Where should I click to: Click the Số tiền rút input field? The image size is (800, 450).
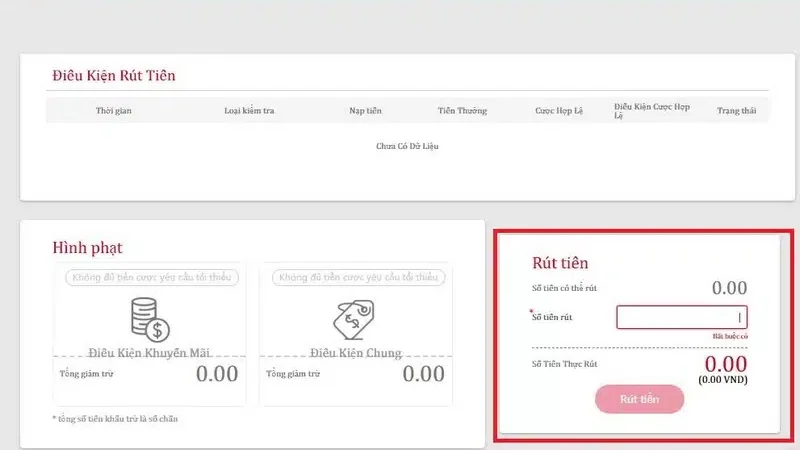pos(681,317)
